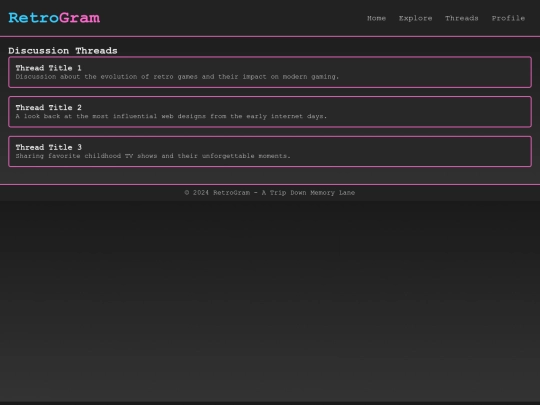This screenshot has height=405, width=540.
Task: Open the Explore nav link
Action: [415, 18]
